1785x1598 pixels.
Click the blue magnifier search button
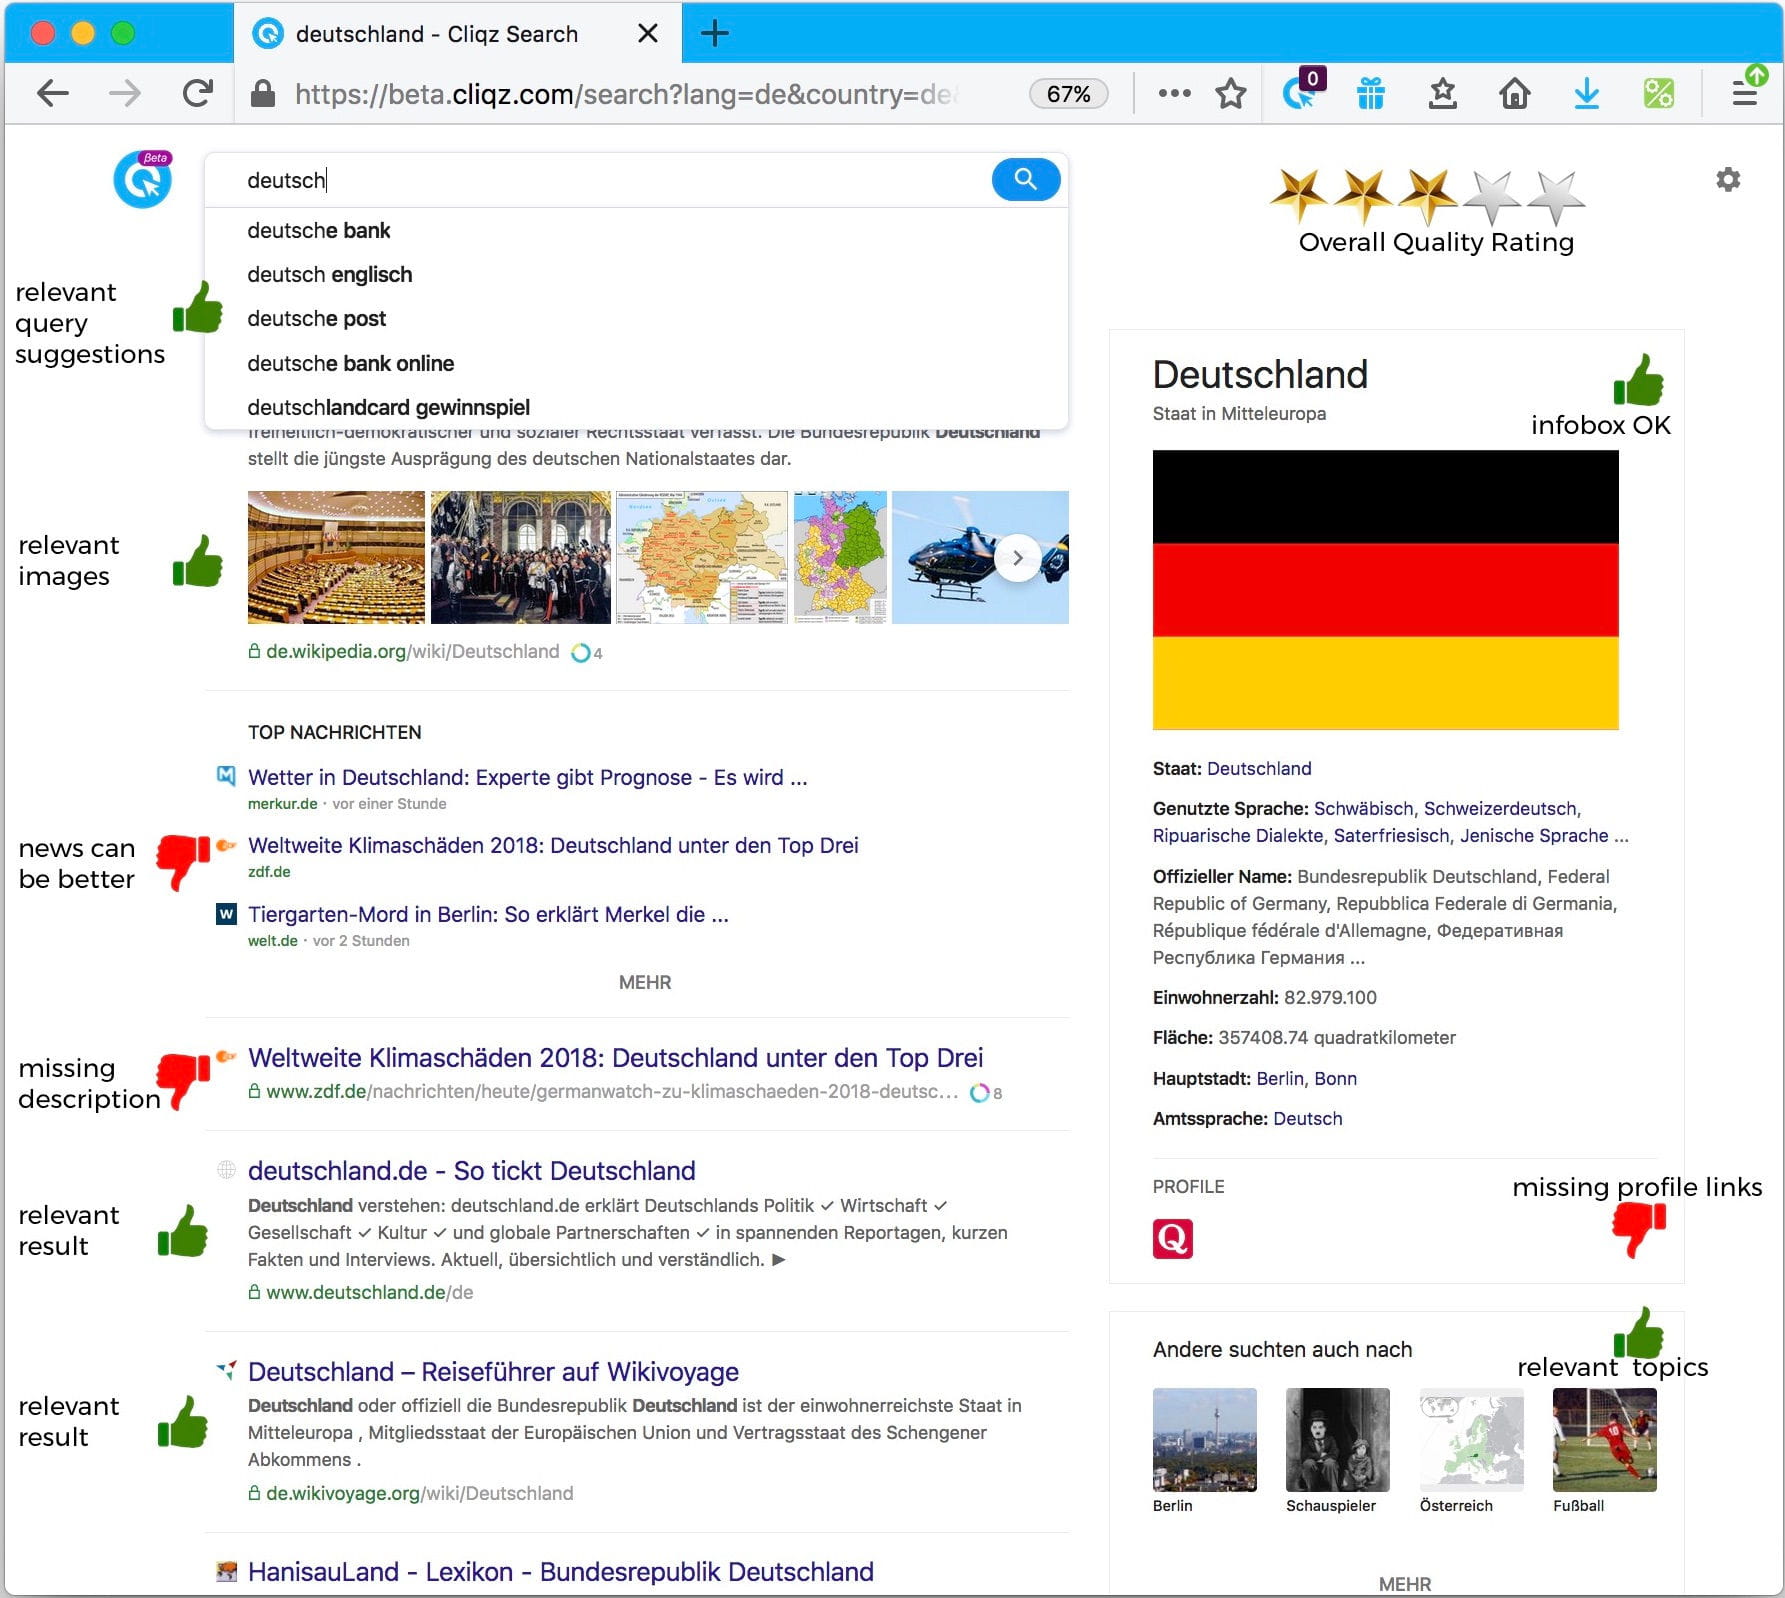tap(1026, 179)
